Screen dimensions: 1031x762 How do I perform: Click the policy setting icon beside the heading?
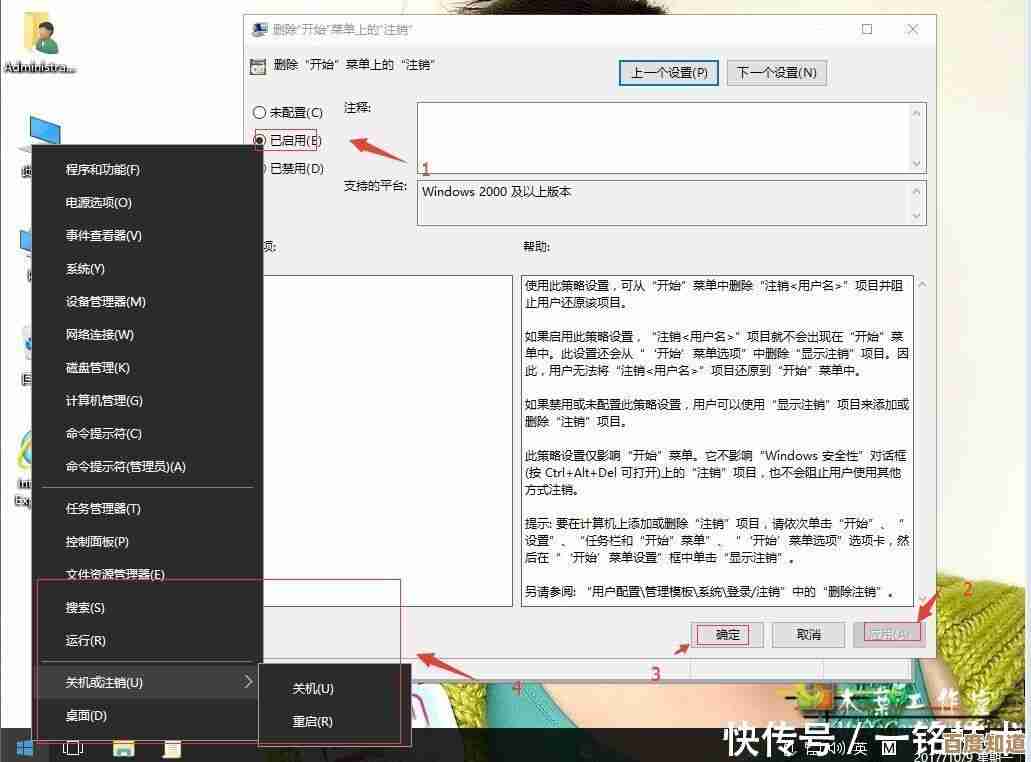pyautogui.click(x=258, y=66)
